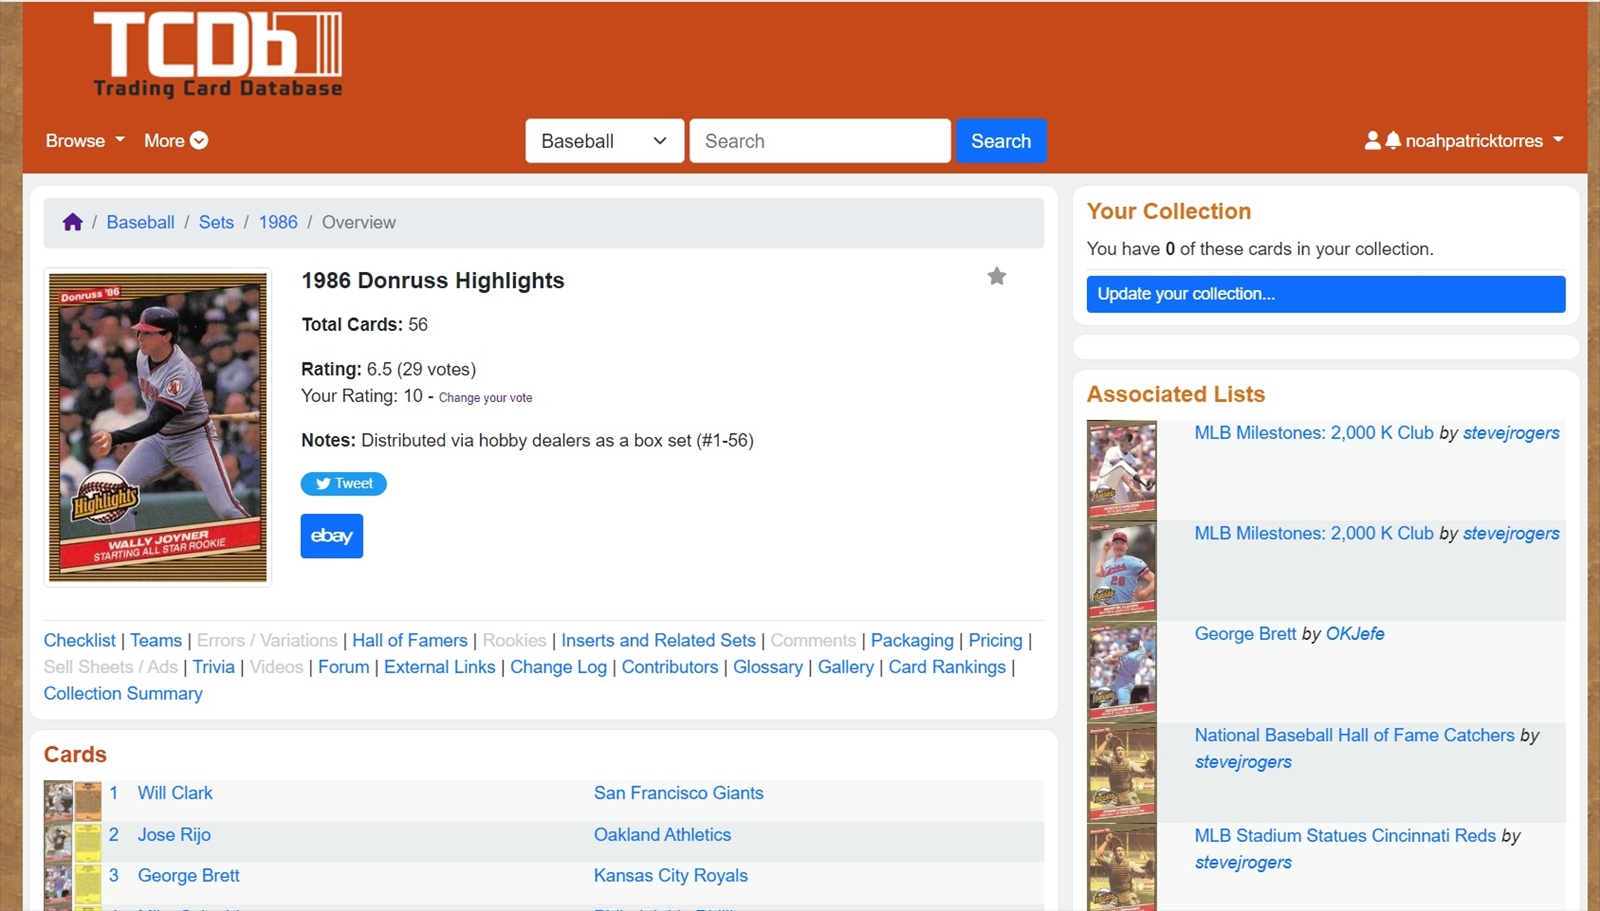Open OKJefe user profile link
The image size is (1600, 911).
1355,634
